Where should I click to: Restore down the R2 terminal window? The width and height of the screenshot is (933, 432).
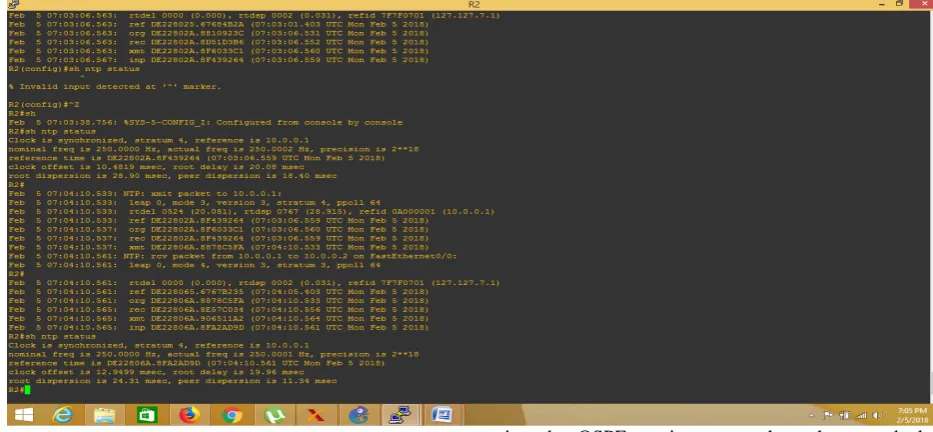tap(900, 4)
